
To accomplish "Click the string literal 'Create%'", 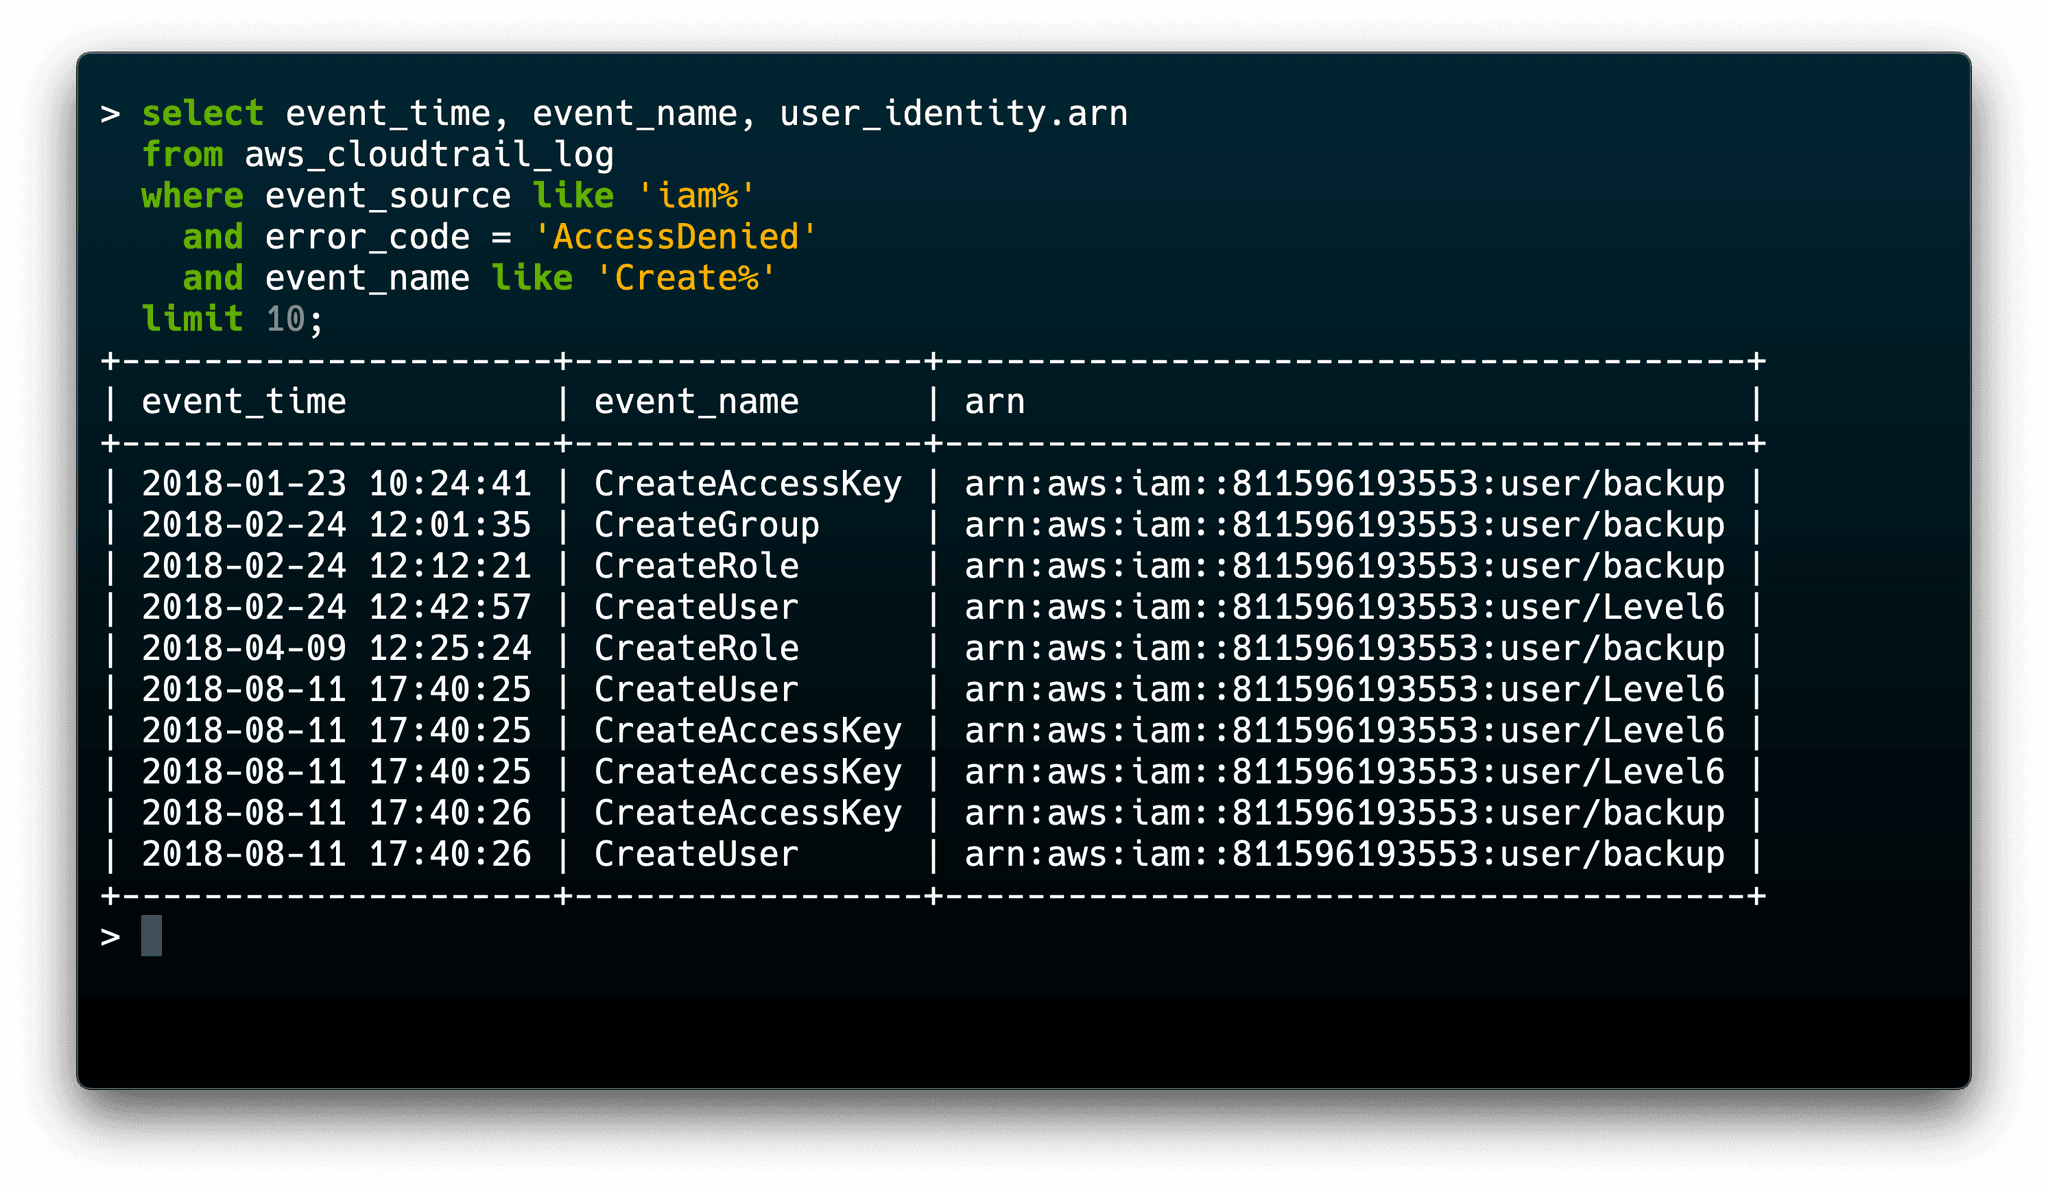I will (686, 278).
